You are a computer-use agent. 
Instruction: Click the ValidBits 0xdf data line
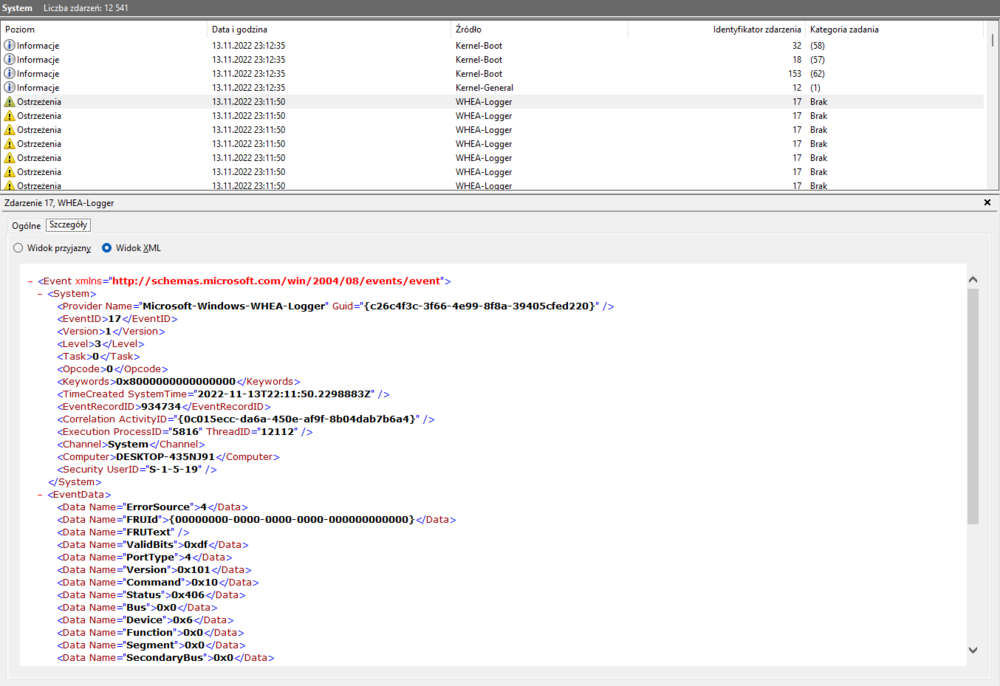point(153,544)
